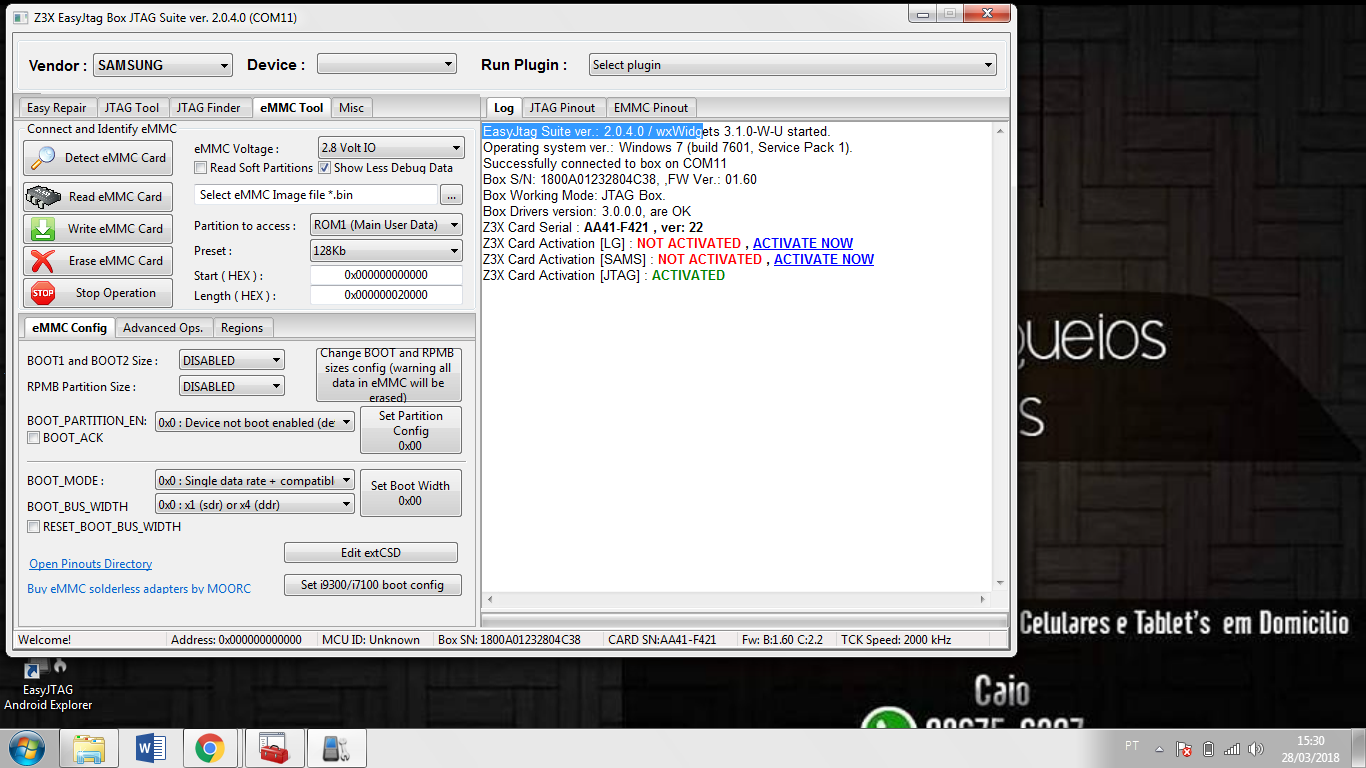Screen dimensions: 1366x768
Task: Open the Regions tab
Action: (x=242, y=328)
